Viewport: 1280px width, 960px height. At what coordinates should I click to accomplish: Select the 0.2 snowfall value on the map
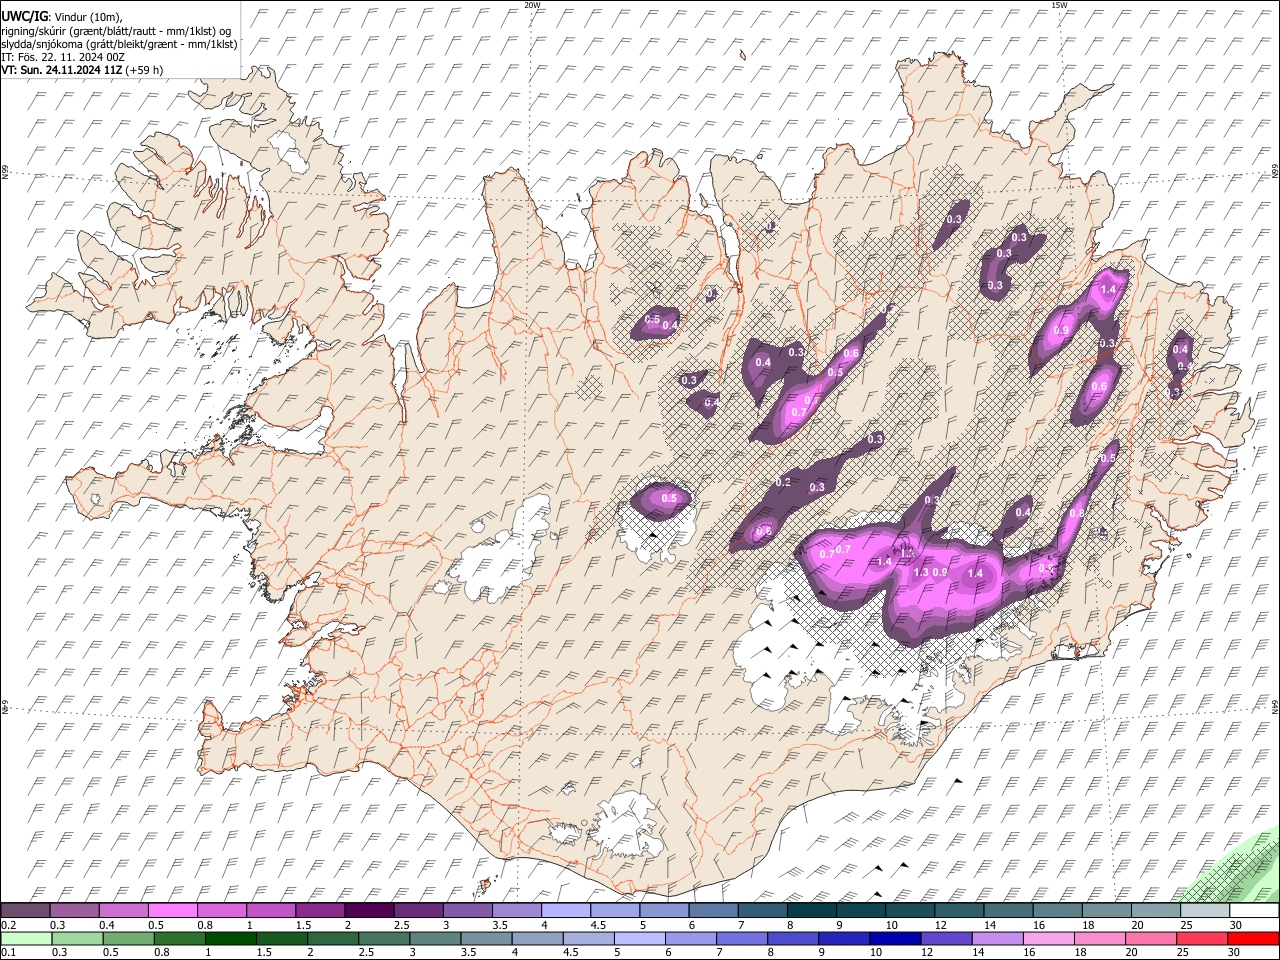[x=783, y=483]
